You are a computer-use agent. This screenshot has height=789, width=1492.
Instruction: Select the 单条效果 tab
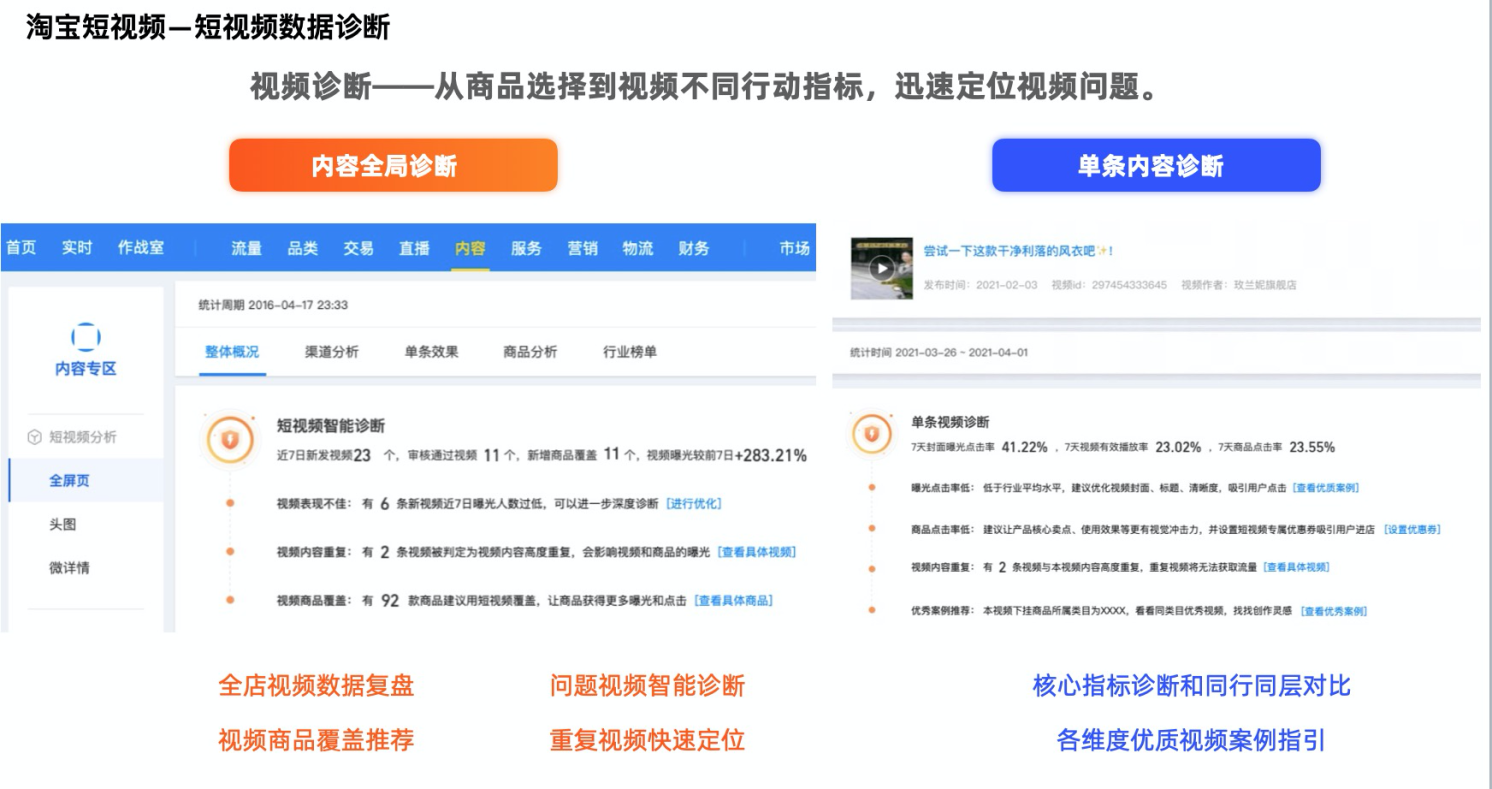(x=431, y=352)
